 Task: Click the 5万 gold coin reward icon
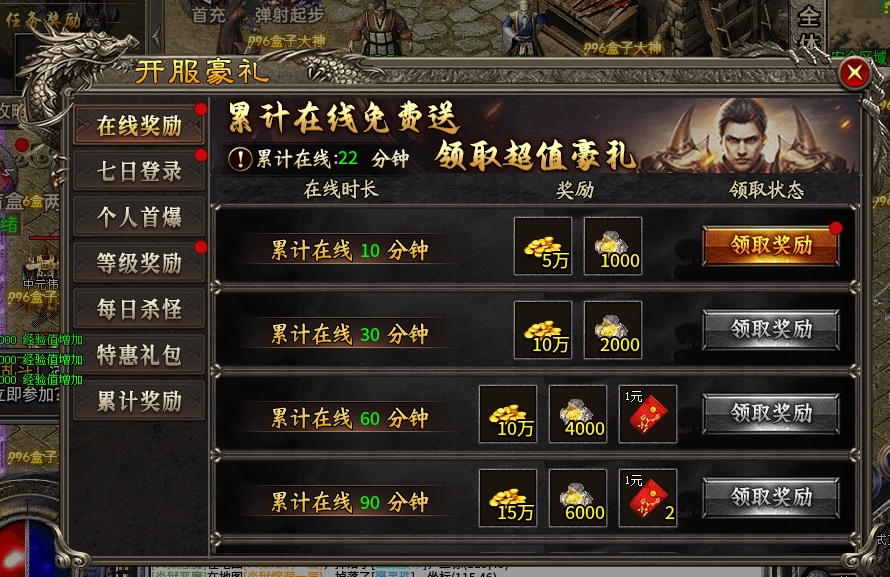click(543, 246)
